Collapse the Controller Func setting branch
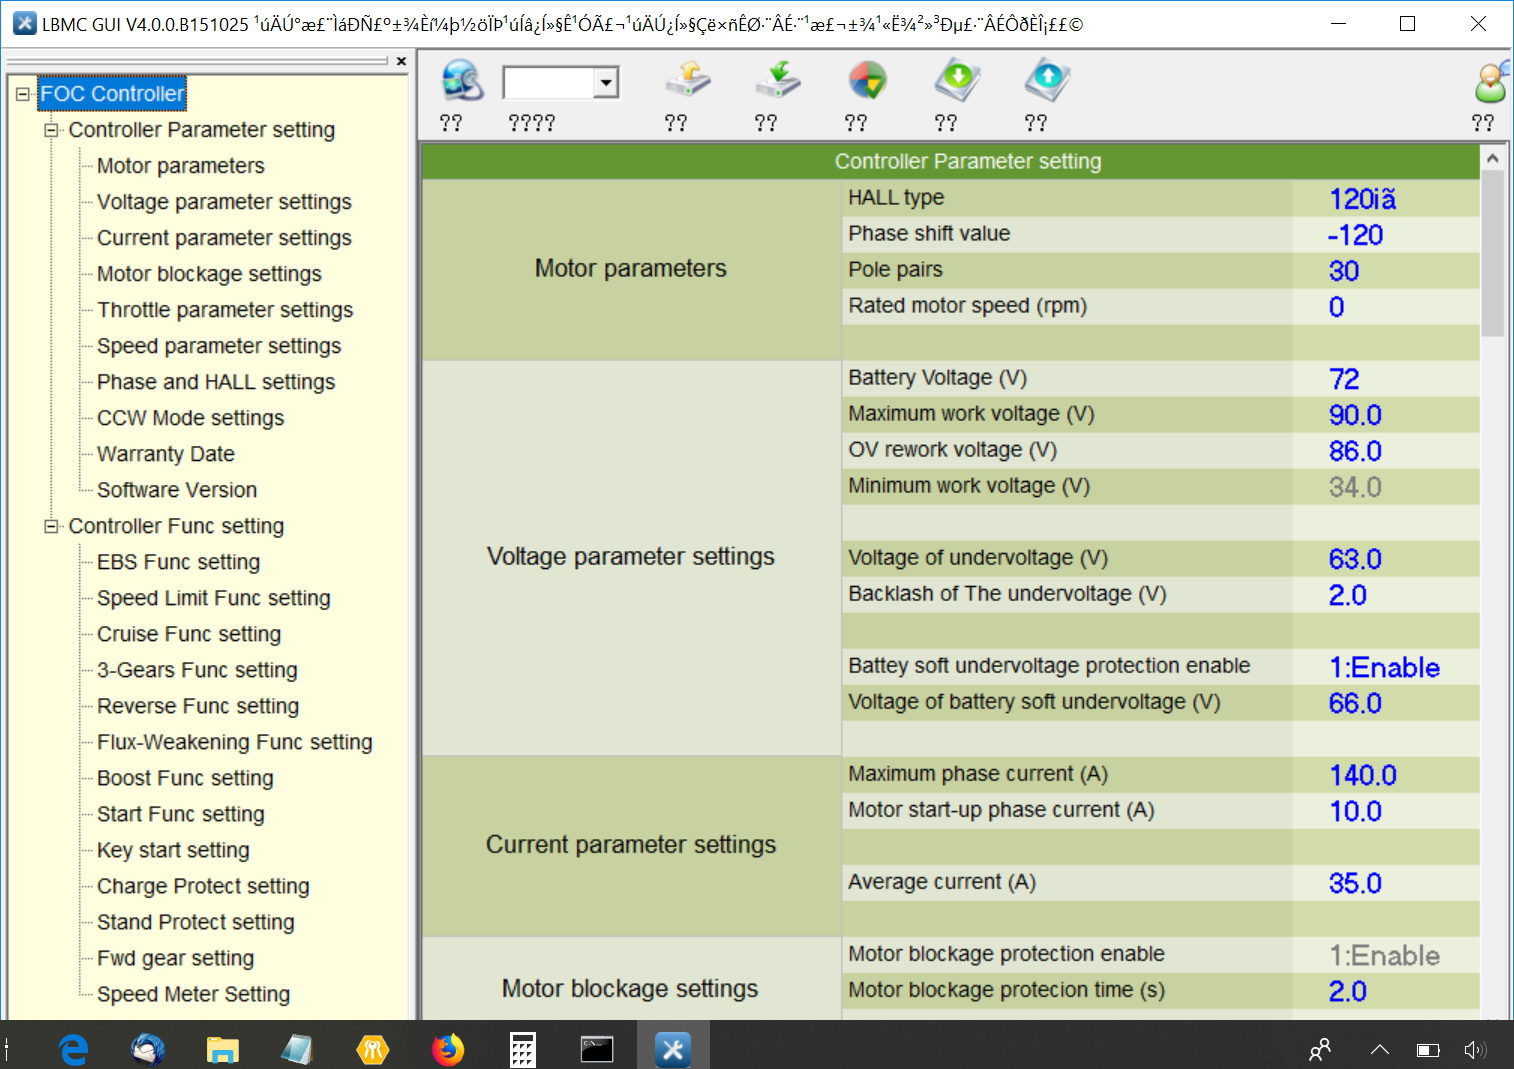 pyautogui.click(x=51, y=526)
